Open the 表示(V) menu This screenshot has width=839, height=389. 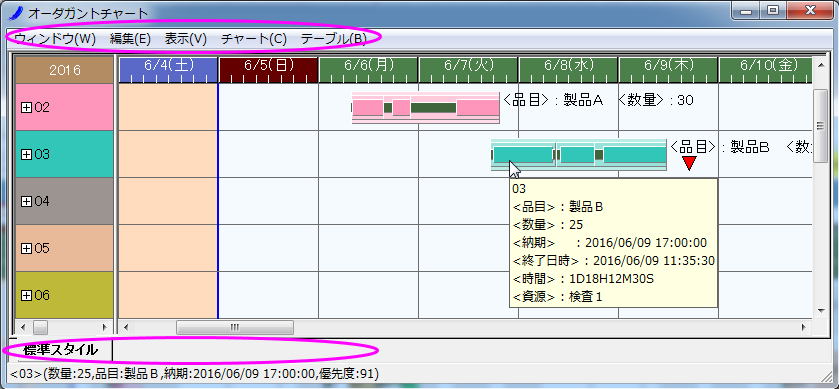185,39
